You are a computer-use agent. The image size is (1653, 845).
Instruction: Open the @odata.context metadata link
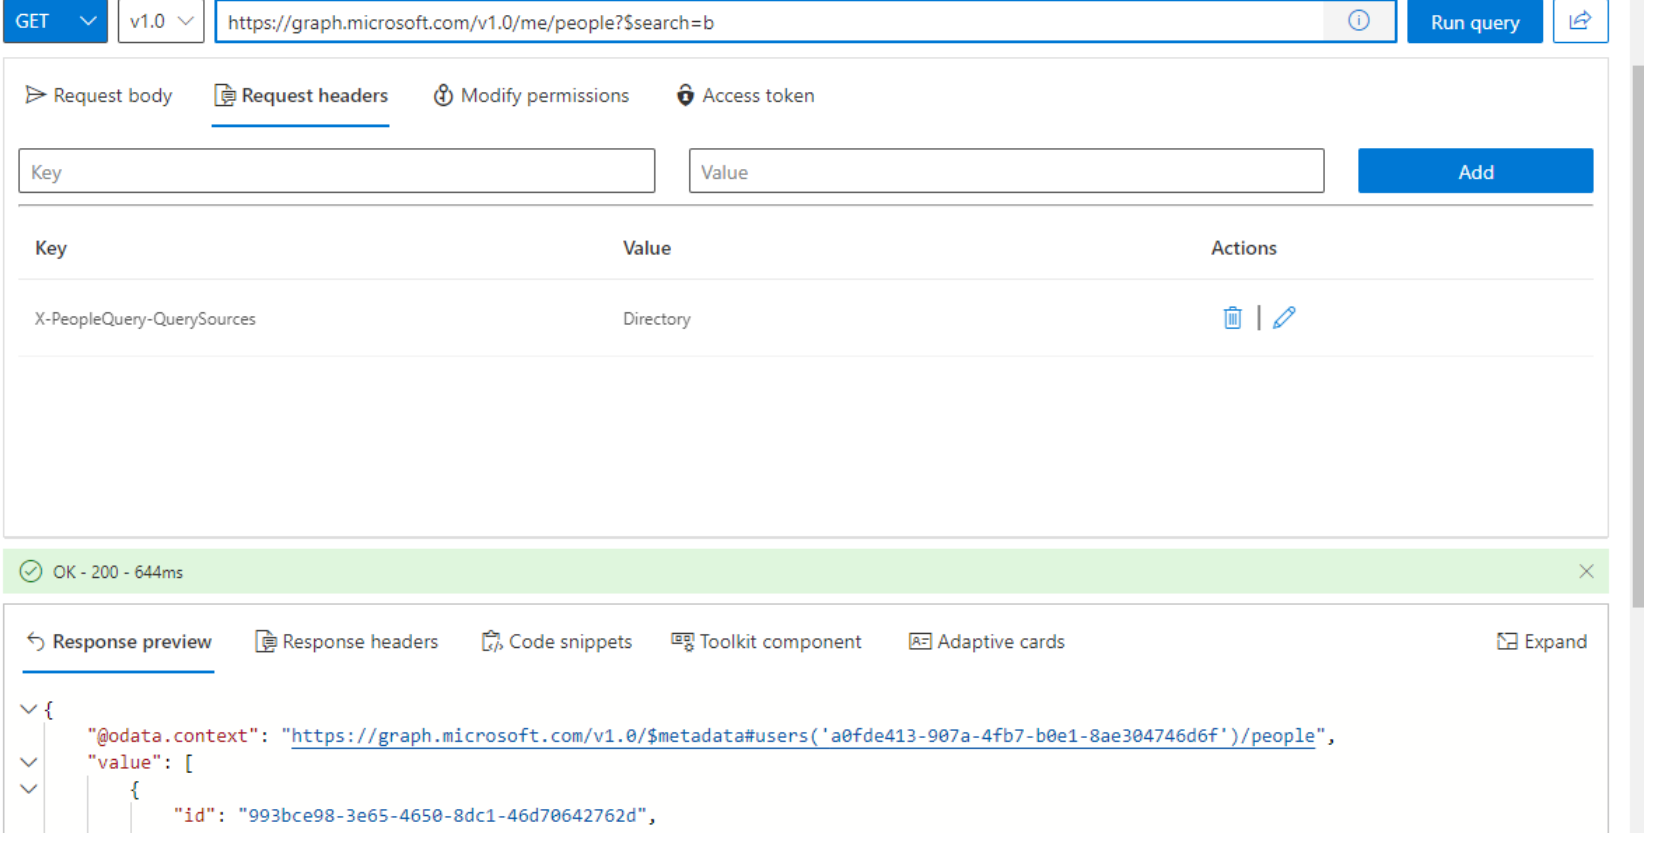pyautogui.click(x=803, y=736)
